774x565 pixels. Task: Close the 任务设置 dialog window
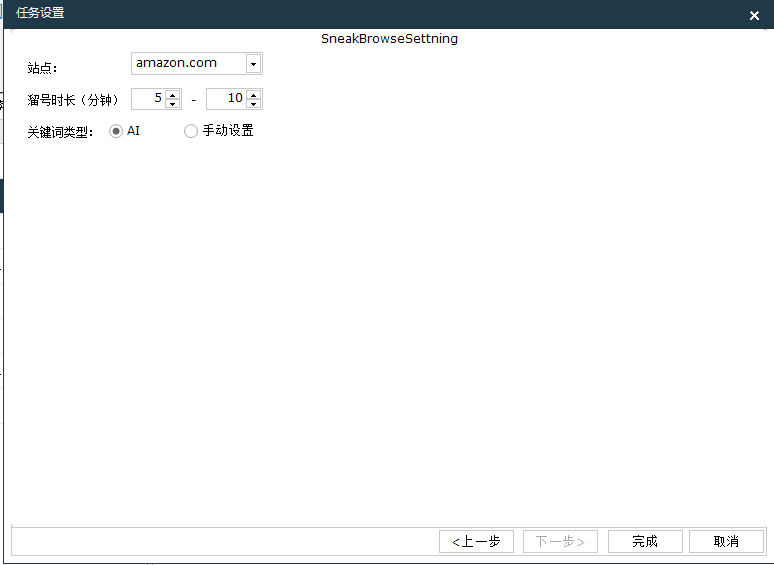pos(754,15)
